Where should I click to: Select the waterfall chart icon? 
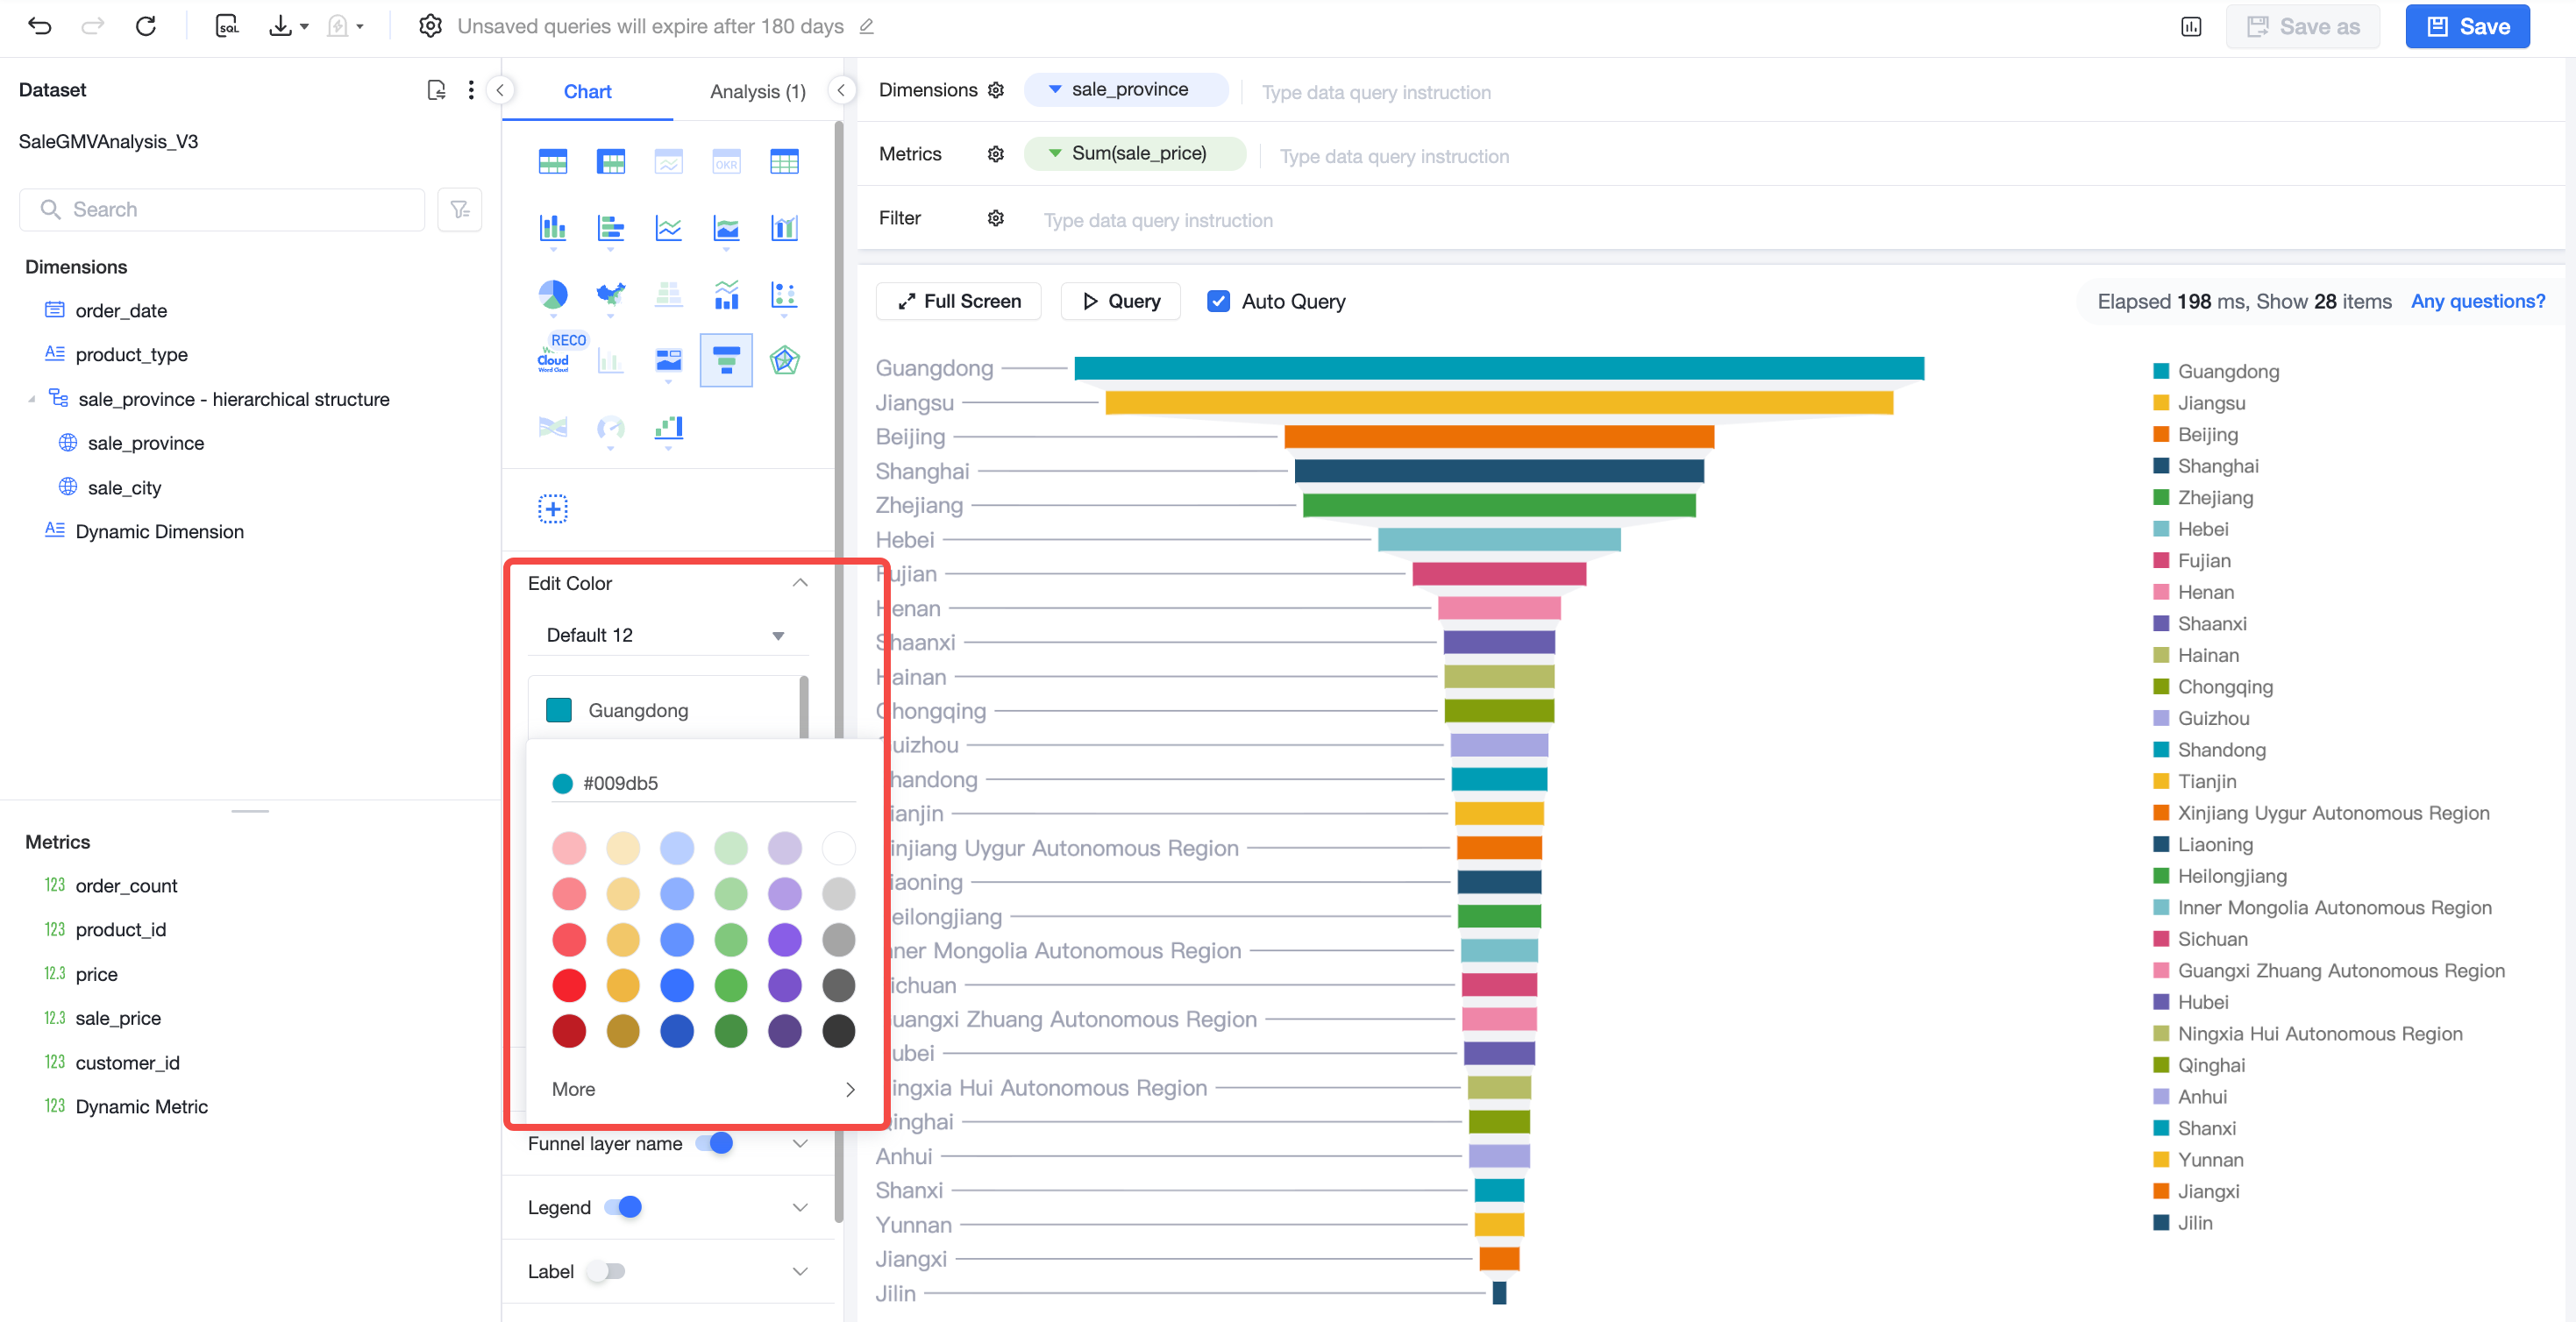(668, 428)
